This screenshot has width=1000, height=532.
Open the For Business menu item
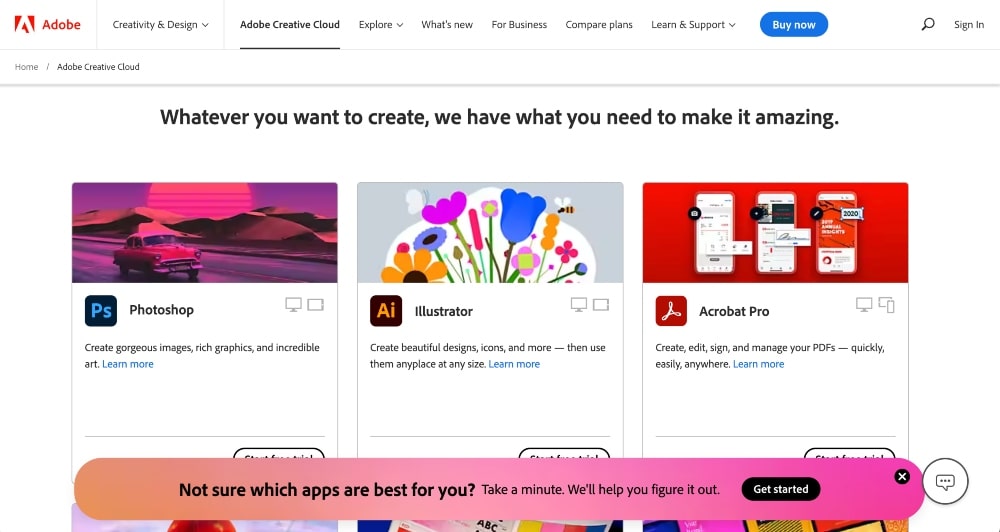point(519,25)
